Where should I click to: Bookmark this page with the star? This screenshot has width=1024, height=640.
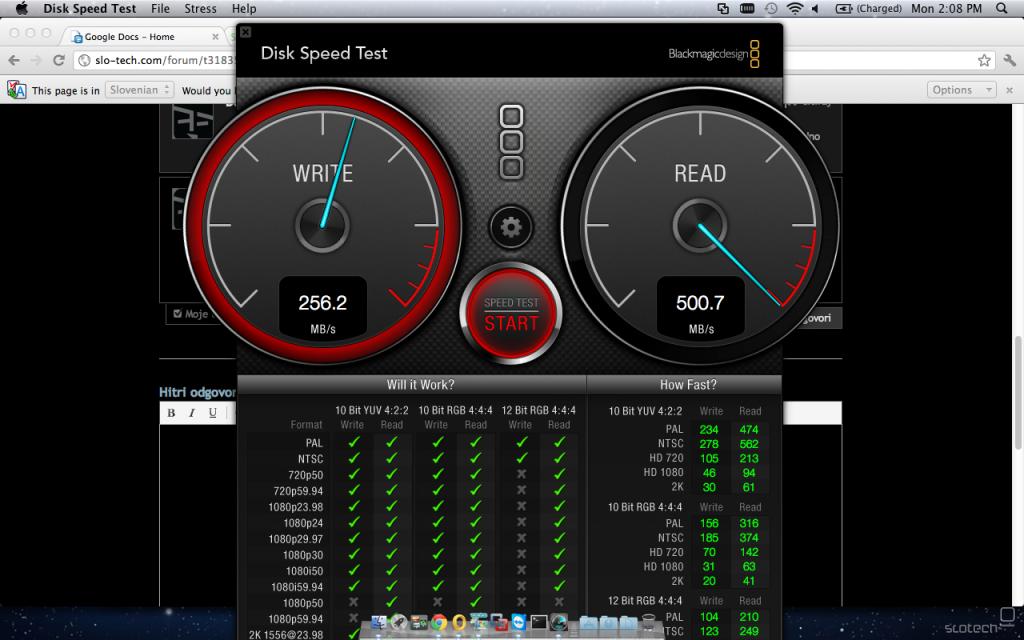[x=984, y=61]
